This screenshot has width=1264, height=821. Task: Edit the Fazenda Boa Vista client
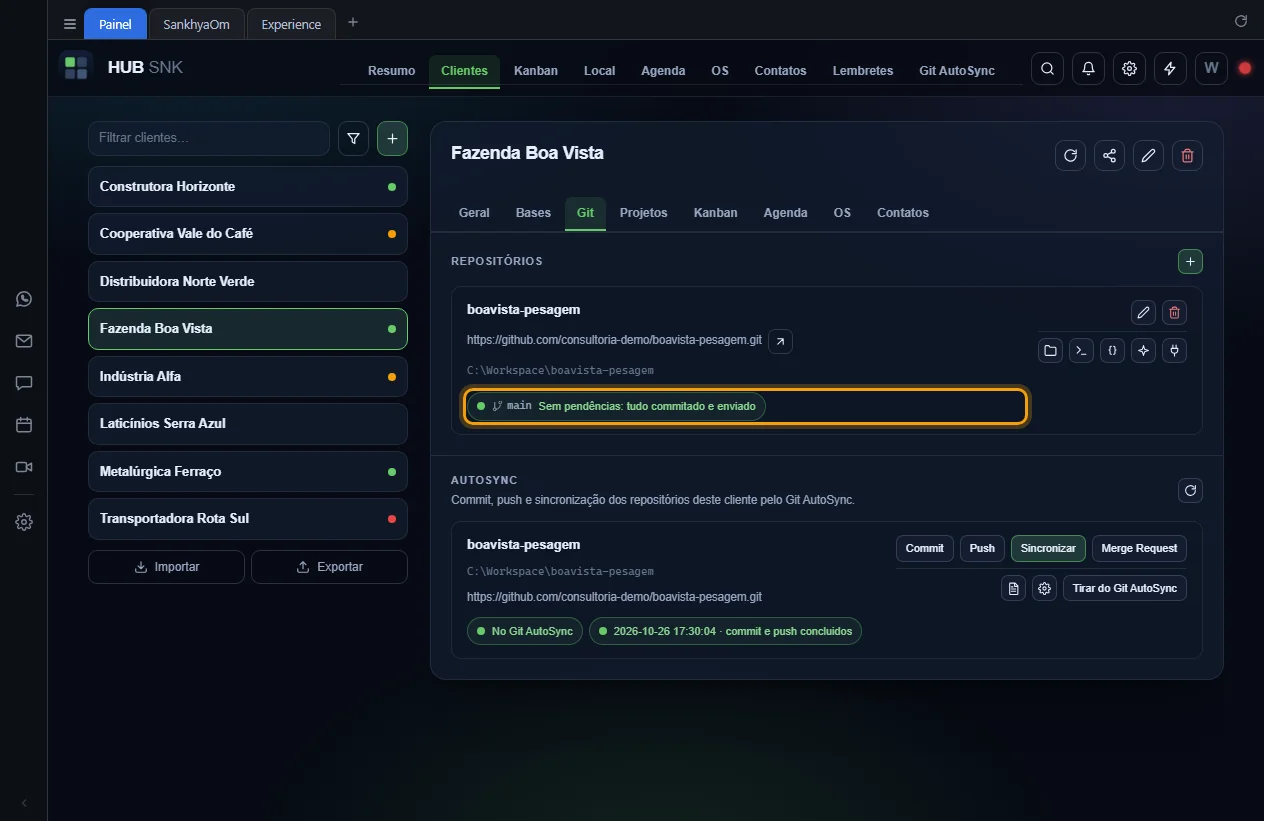1148,155
